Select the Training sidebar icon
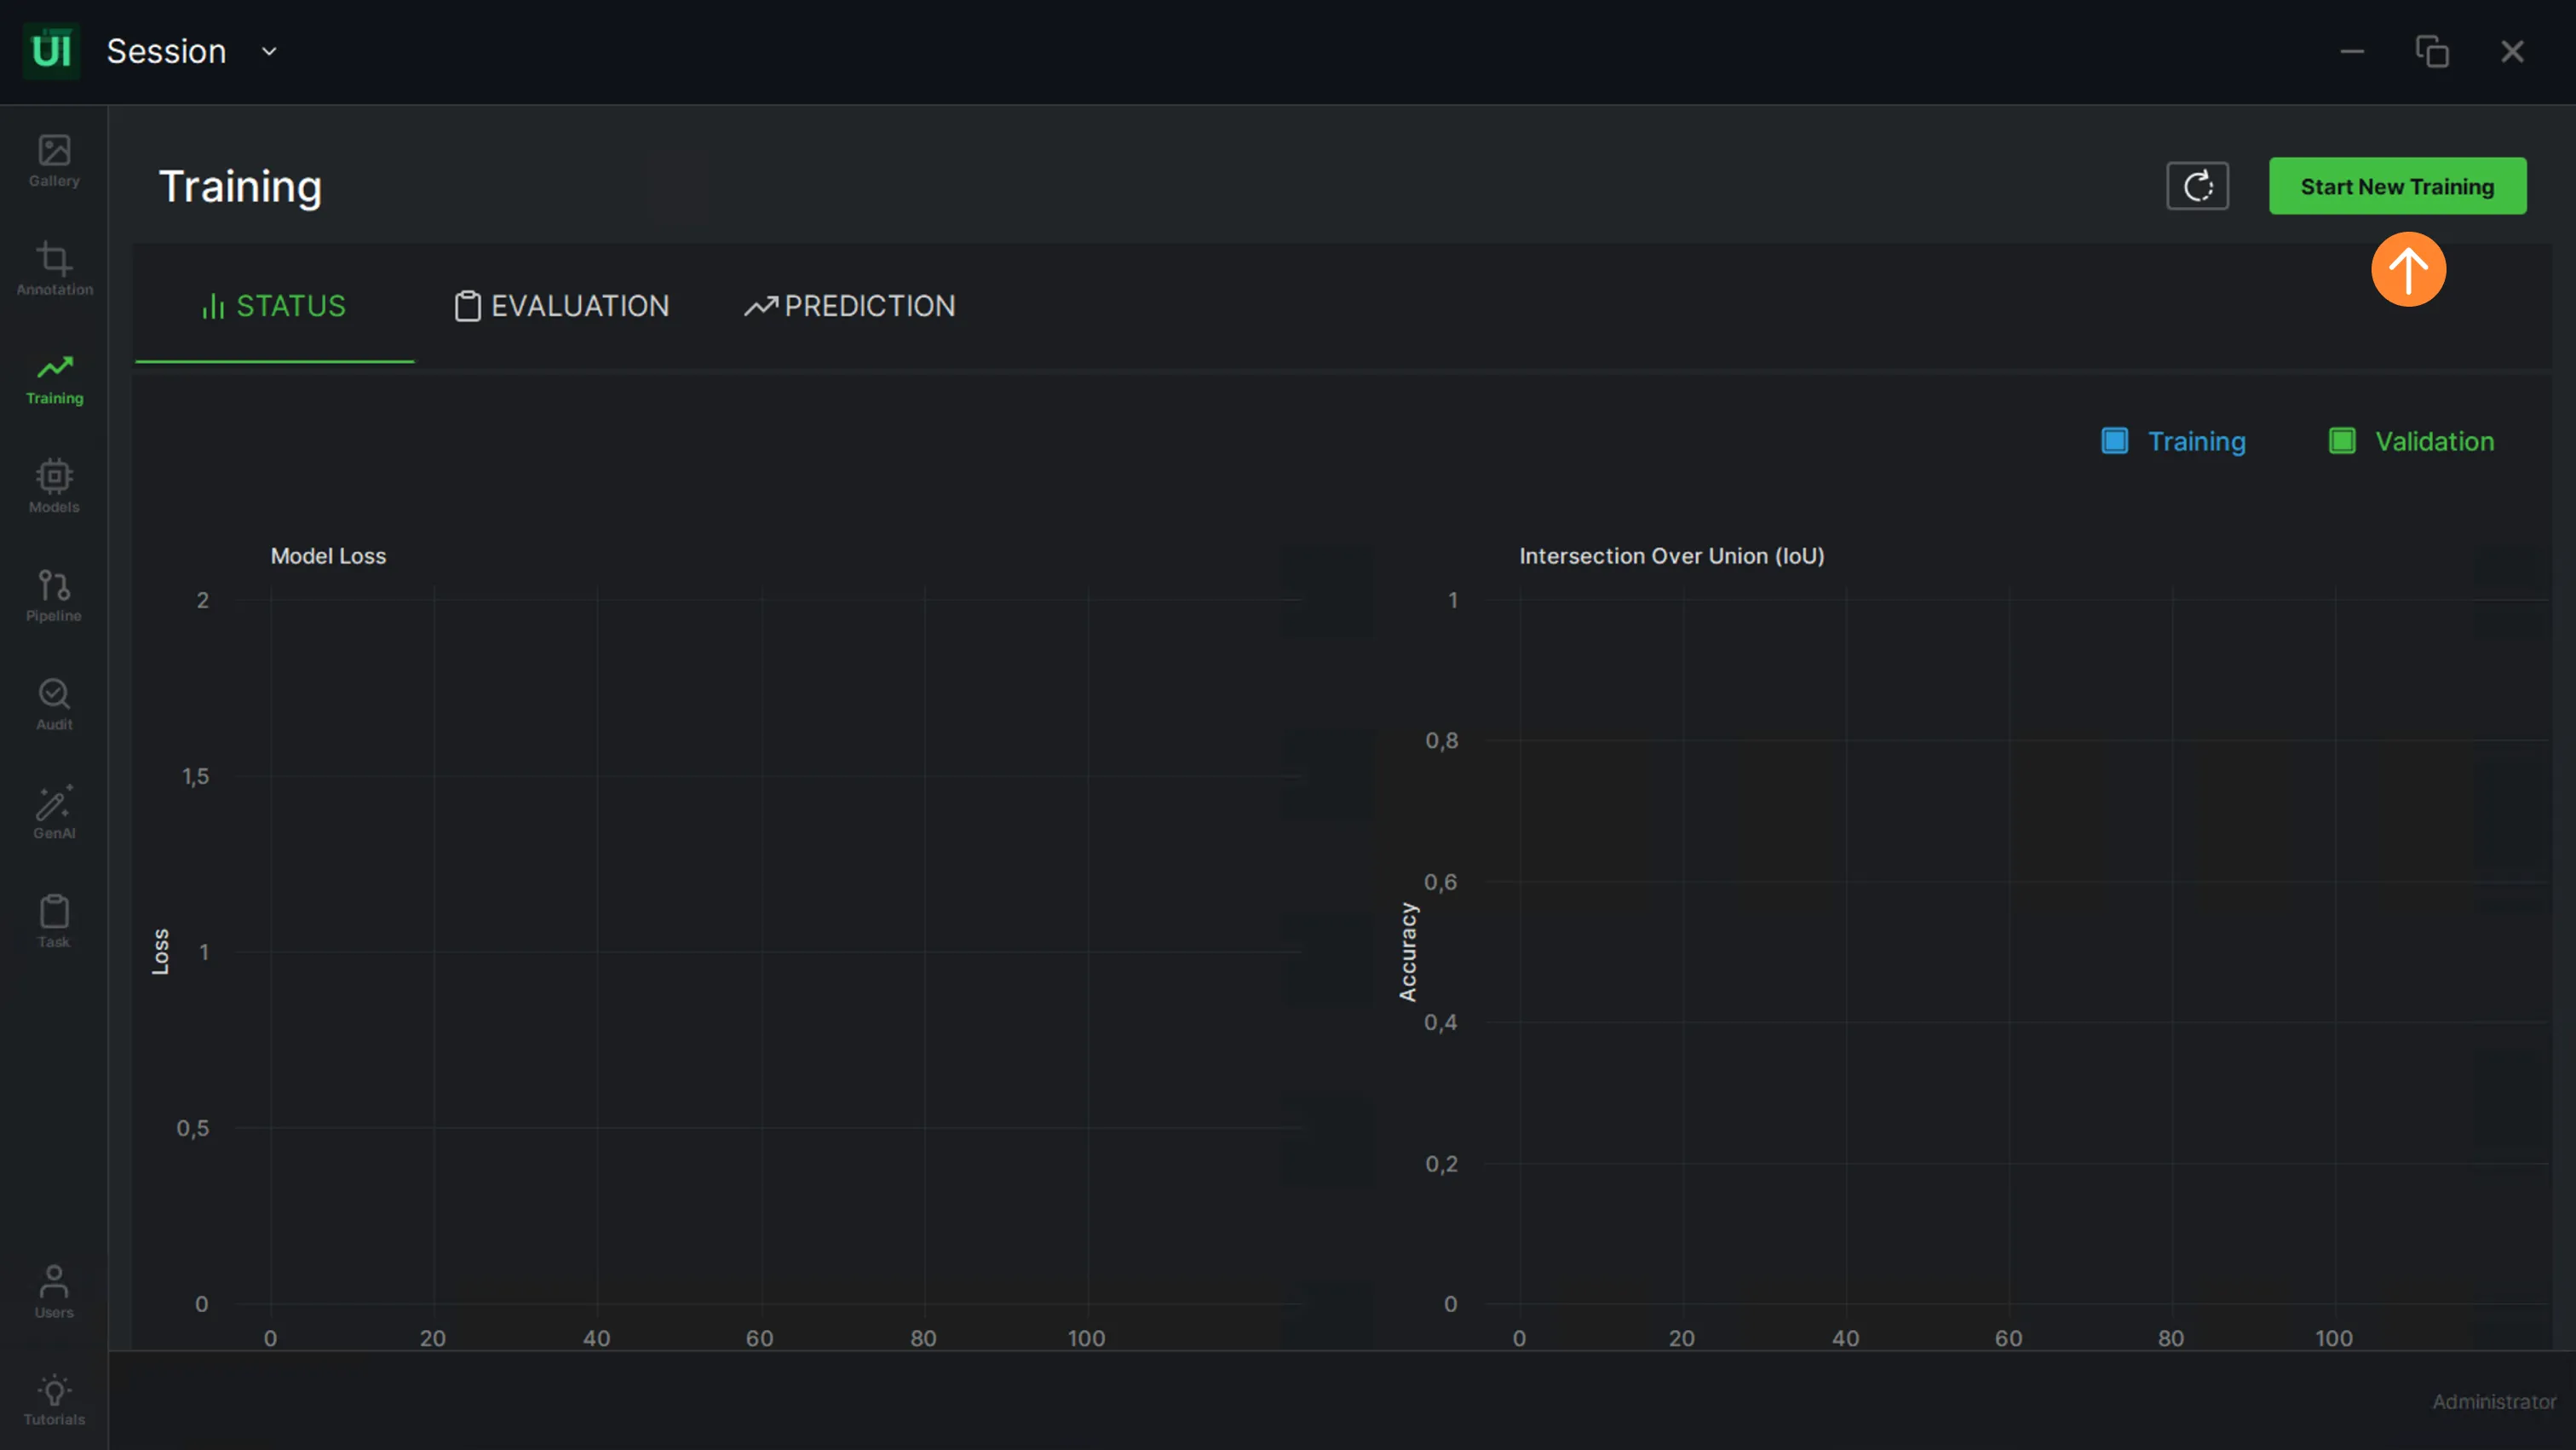Viewport: 2576px width, 1450px height. click(x=54, y=379)
